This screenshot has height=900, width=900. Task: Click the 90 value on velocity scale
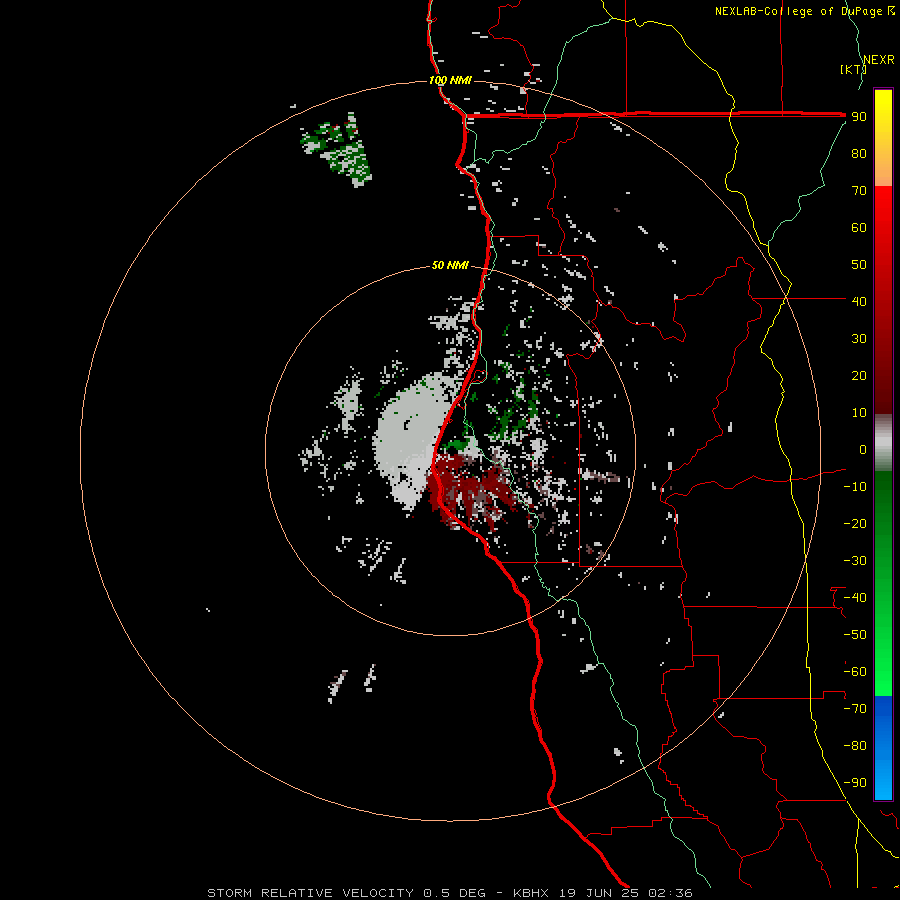[x=859, y=117]
